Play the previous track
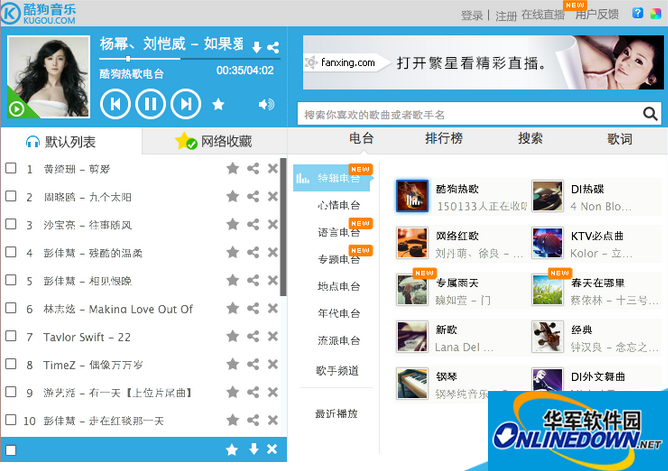The width and height of the screenshot is (668, 471). pyautogui.click(x=115, y=104)
